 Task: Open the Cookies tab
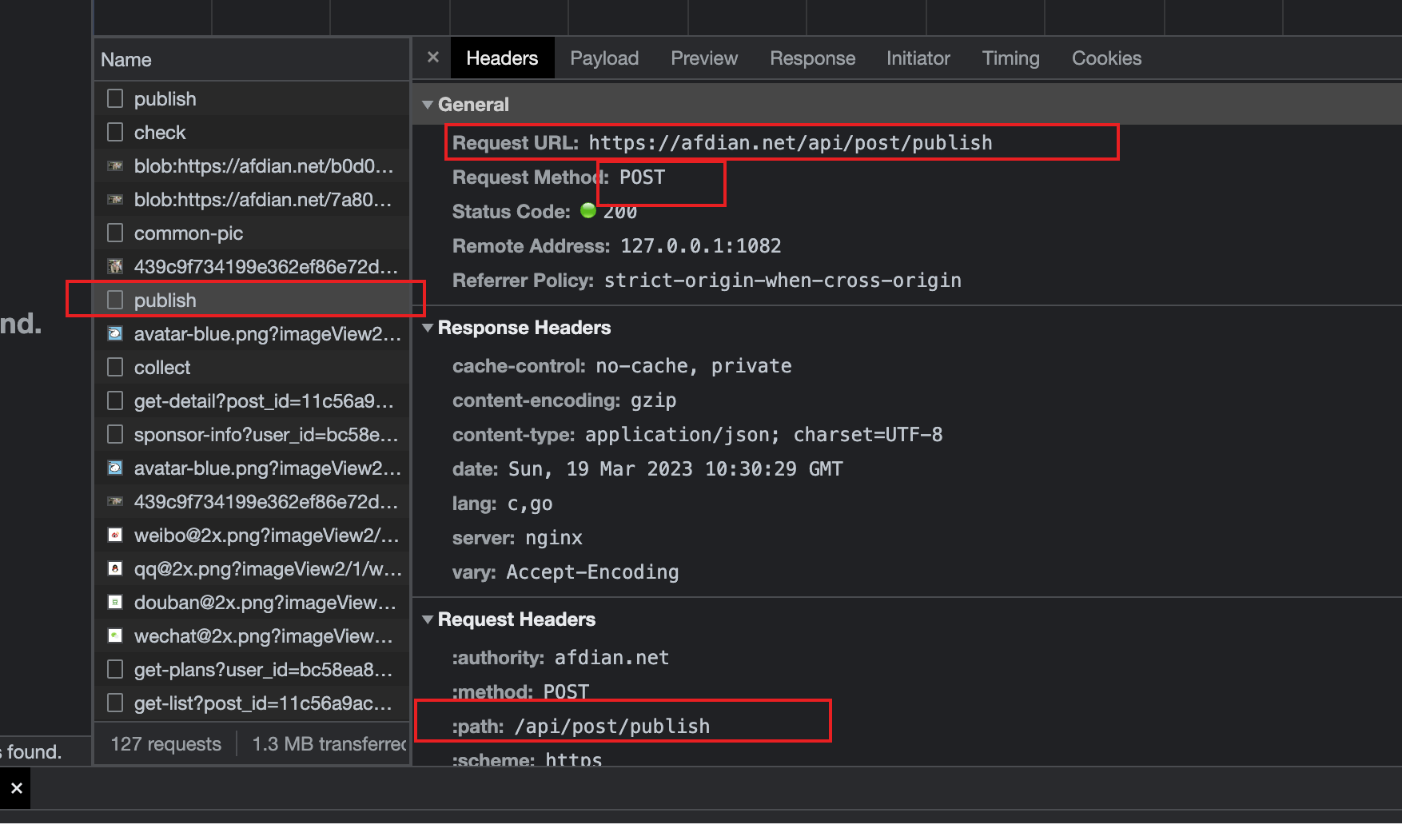1106,58
